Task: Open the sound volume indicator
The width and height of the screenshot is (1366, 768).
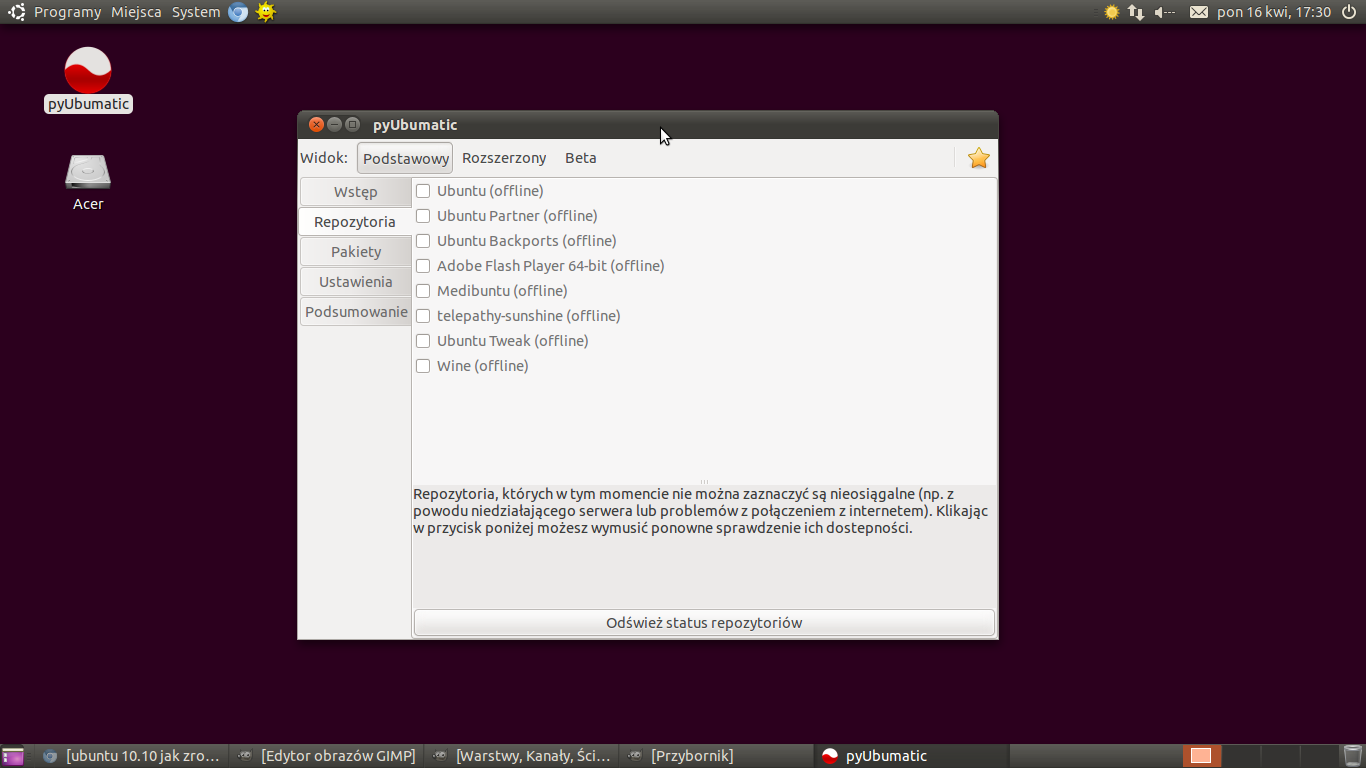Action: pos(1164,12)
